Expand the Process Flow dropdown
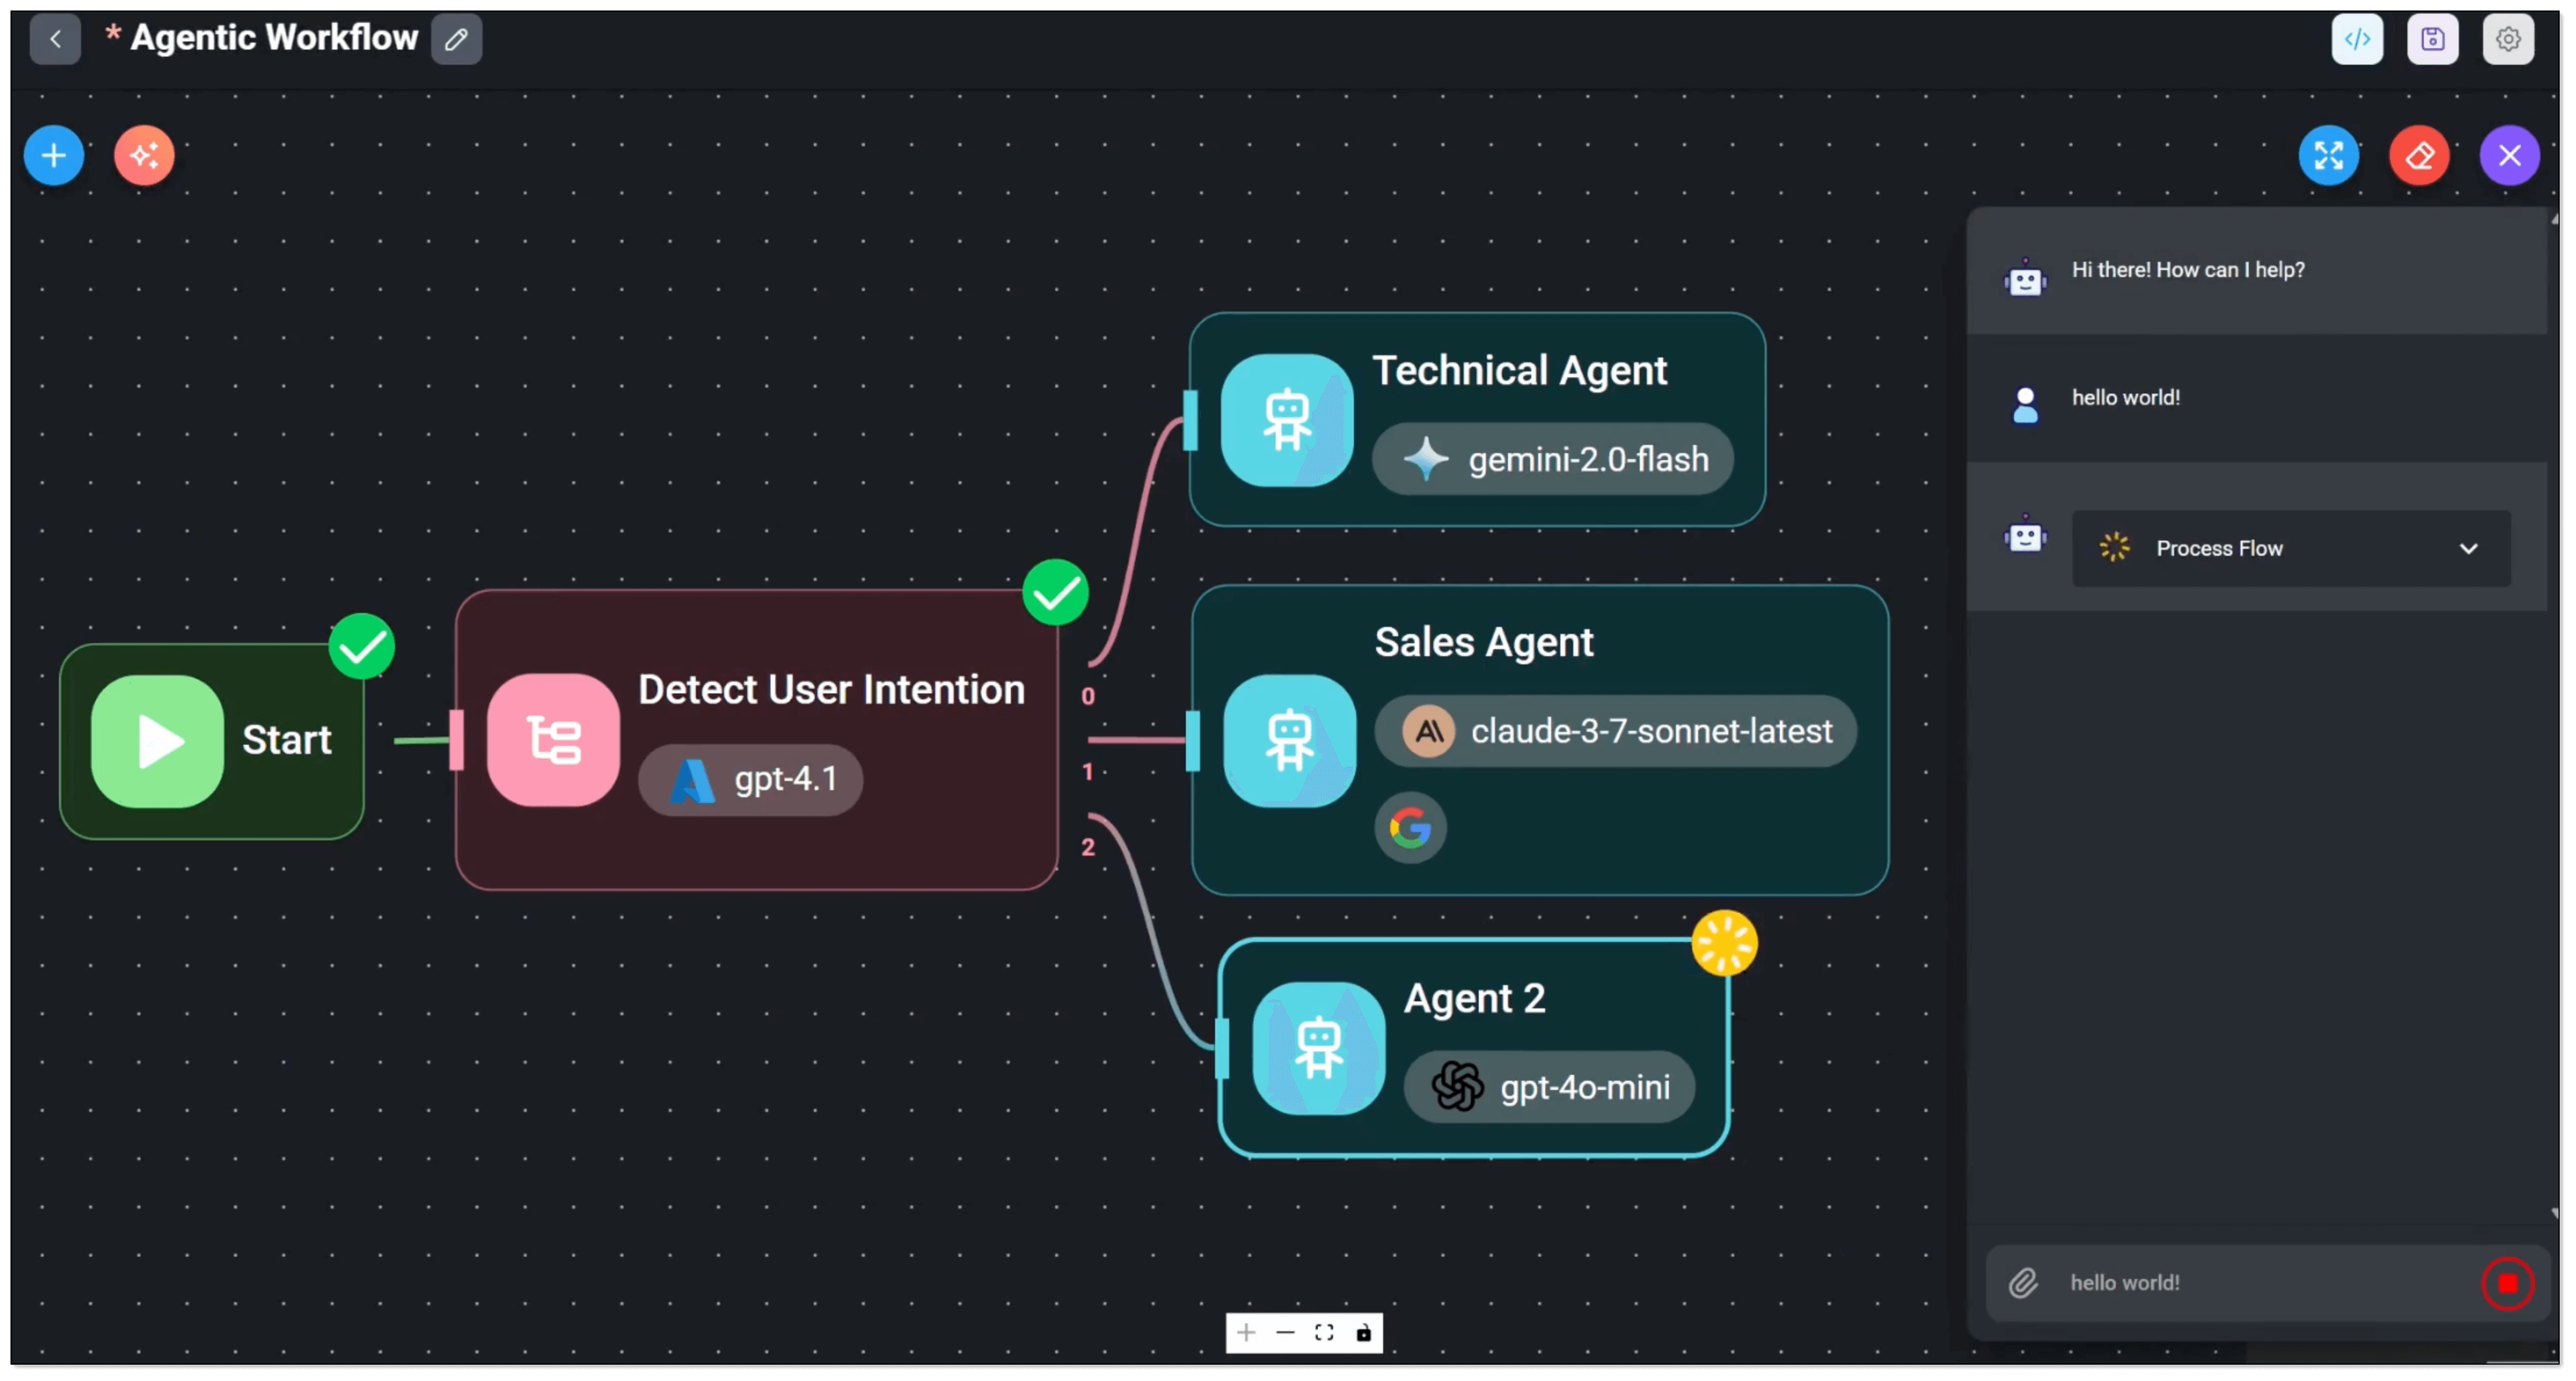Screen dimensions: 2576x1381 (2290, 548)
